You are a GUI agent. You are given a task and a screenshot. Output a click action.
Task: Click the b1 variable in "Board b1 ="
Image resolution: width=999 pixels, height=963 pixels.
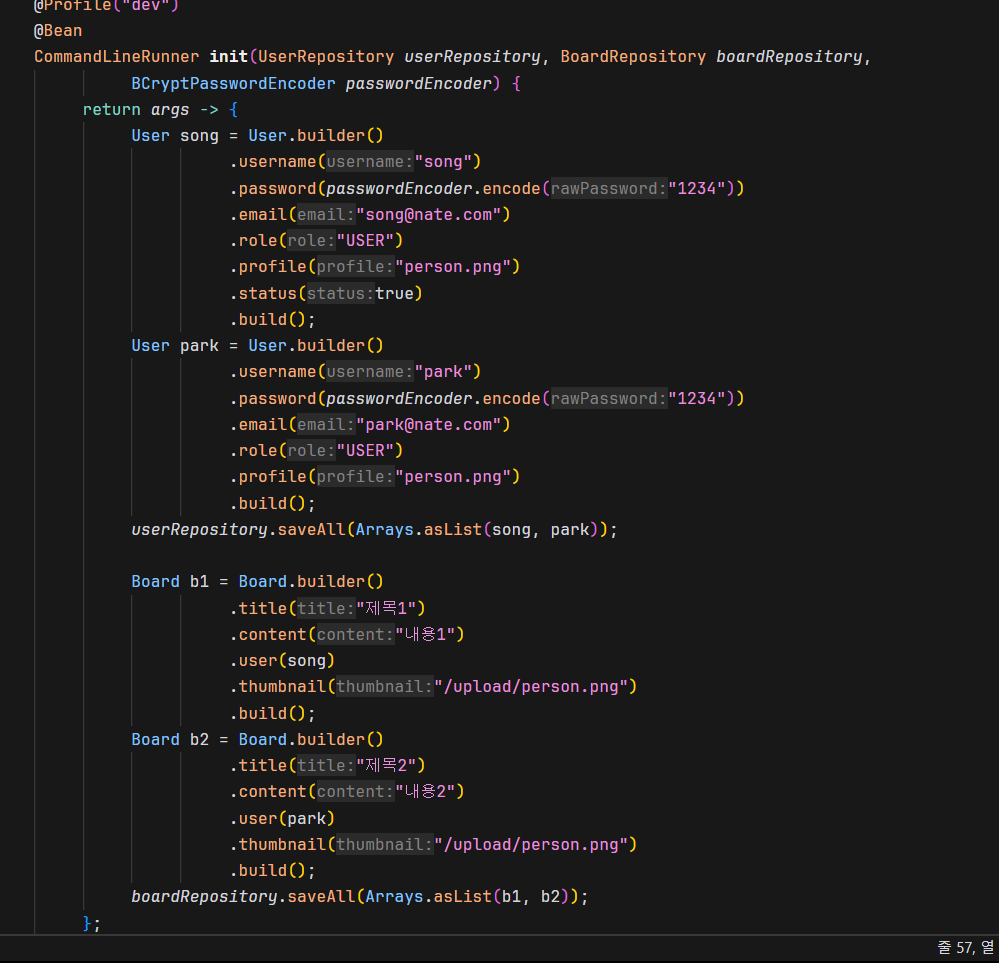(199, 582)
